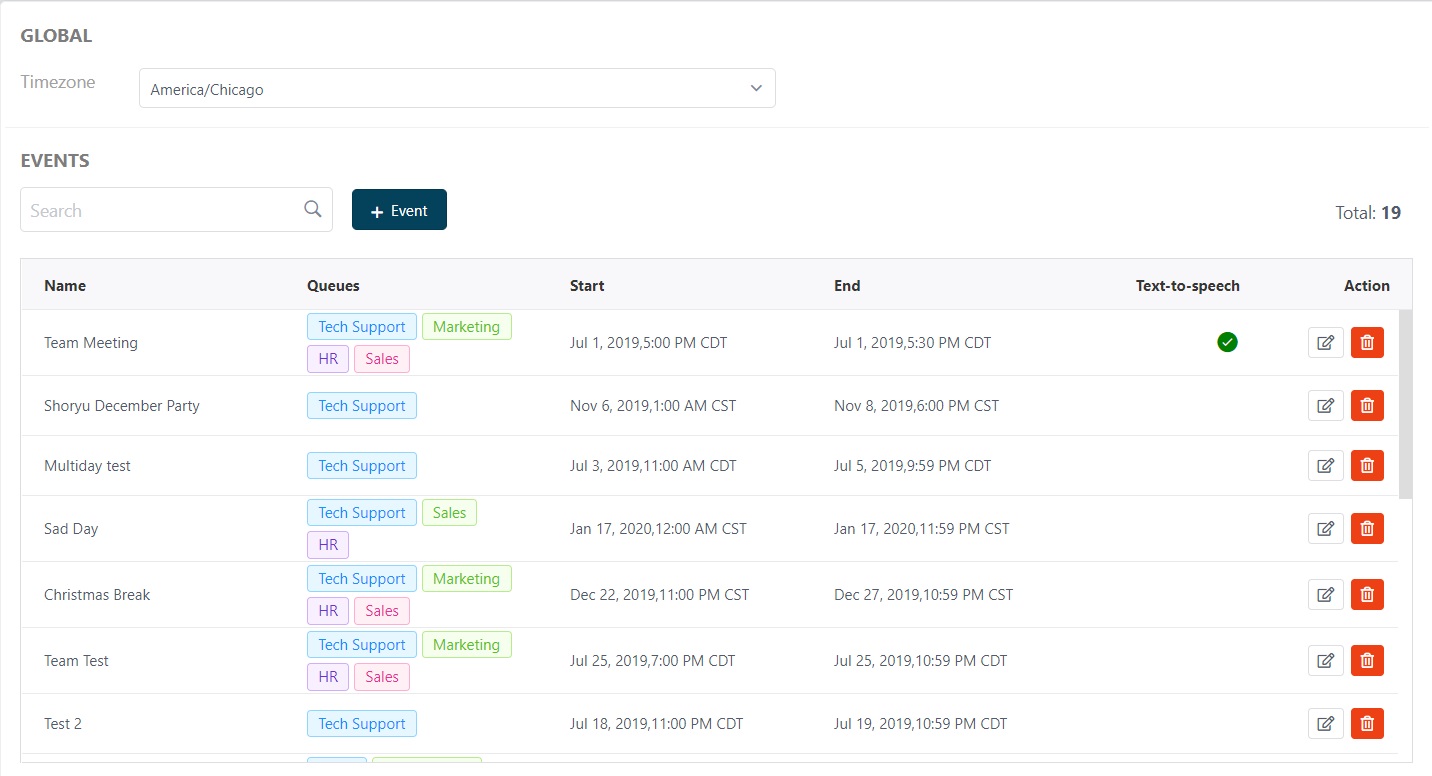Click the Action column header
1432x776 pixels.
point(1367,286)
